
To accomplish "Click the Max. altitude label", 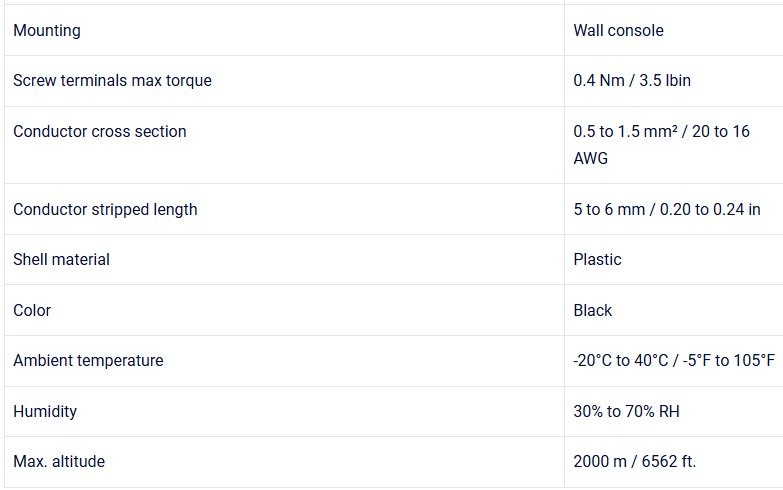I will tap(59, 461).
